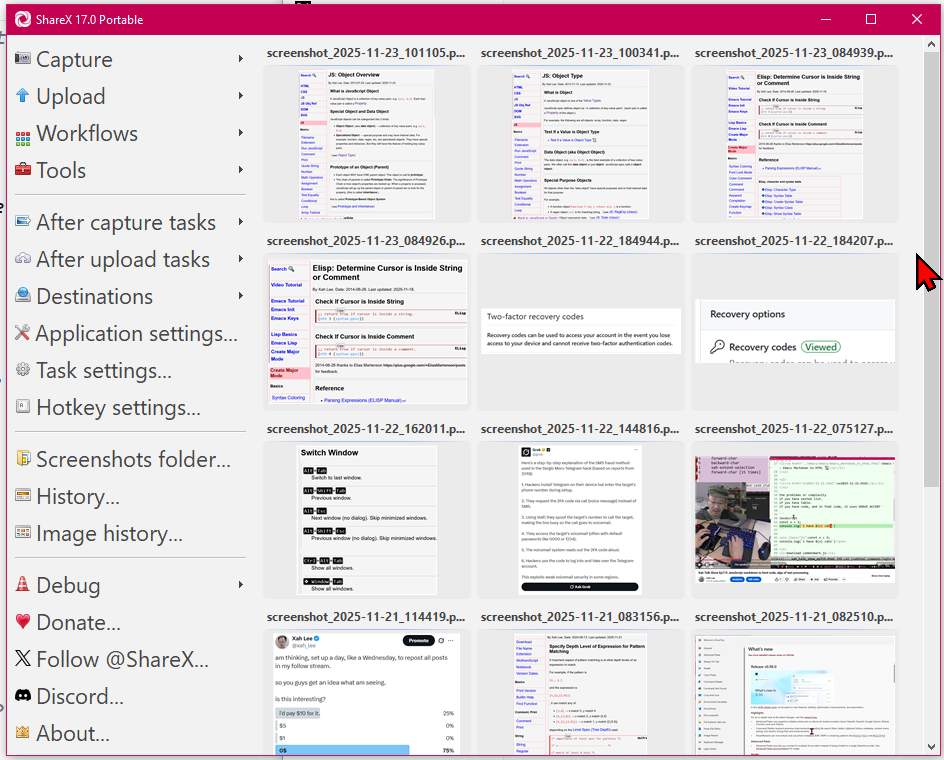944x760 pixels.
Task: Click the camera icon beside Capture
Action: pos(22,60)
